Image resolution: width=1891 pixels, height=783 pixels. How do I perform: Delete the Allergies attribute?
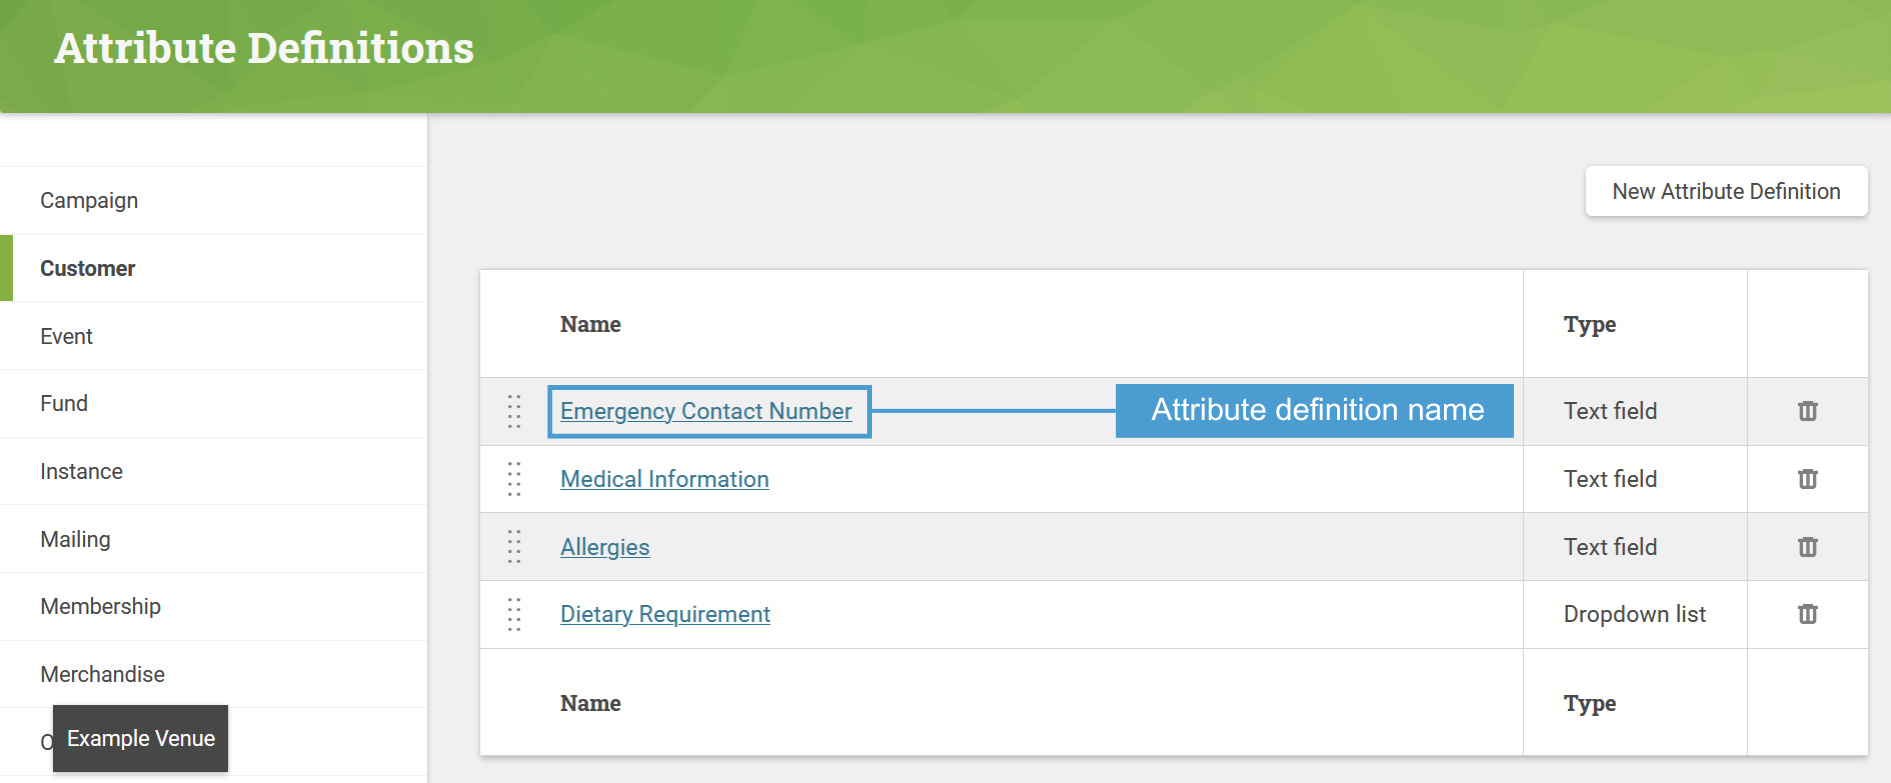[x=1807, y=547]
